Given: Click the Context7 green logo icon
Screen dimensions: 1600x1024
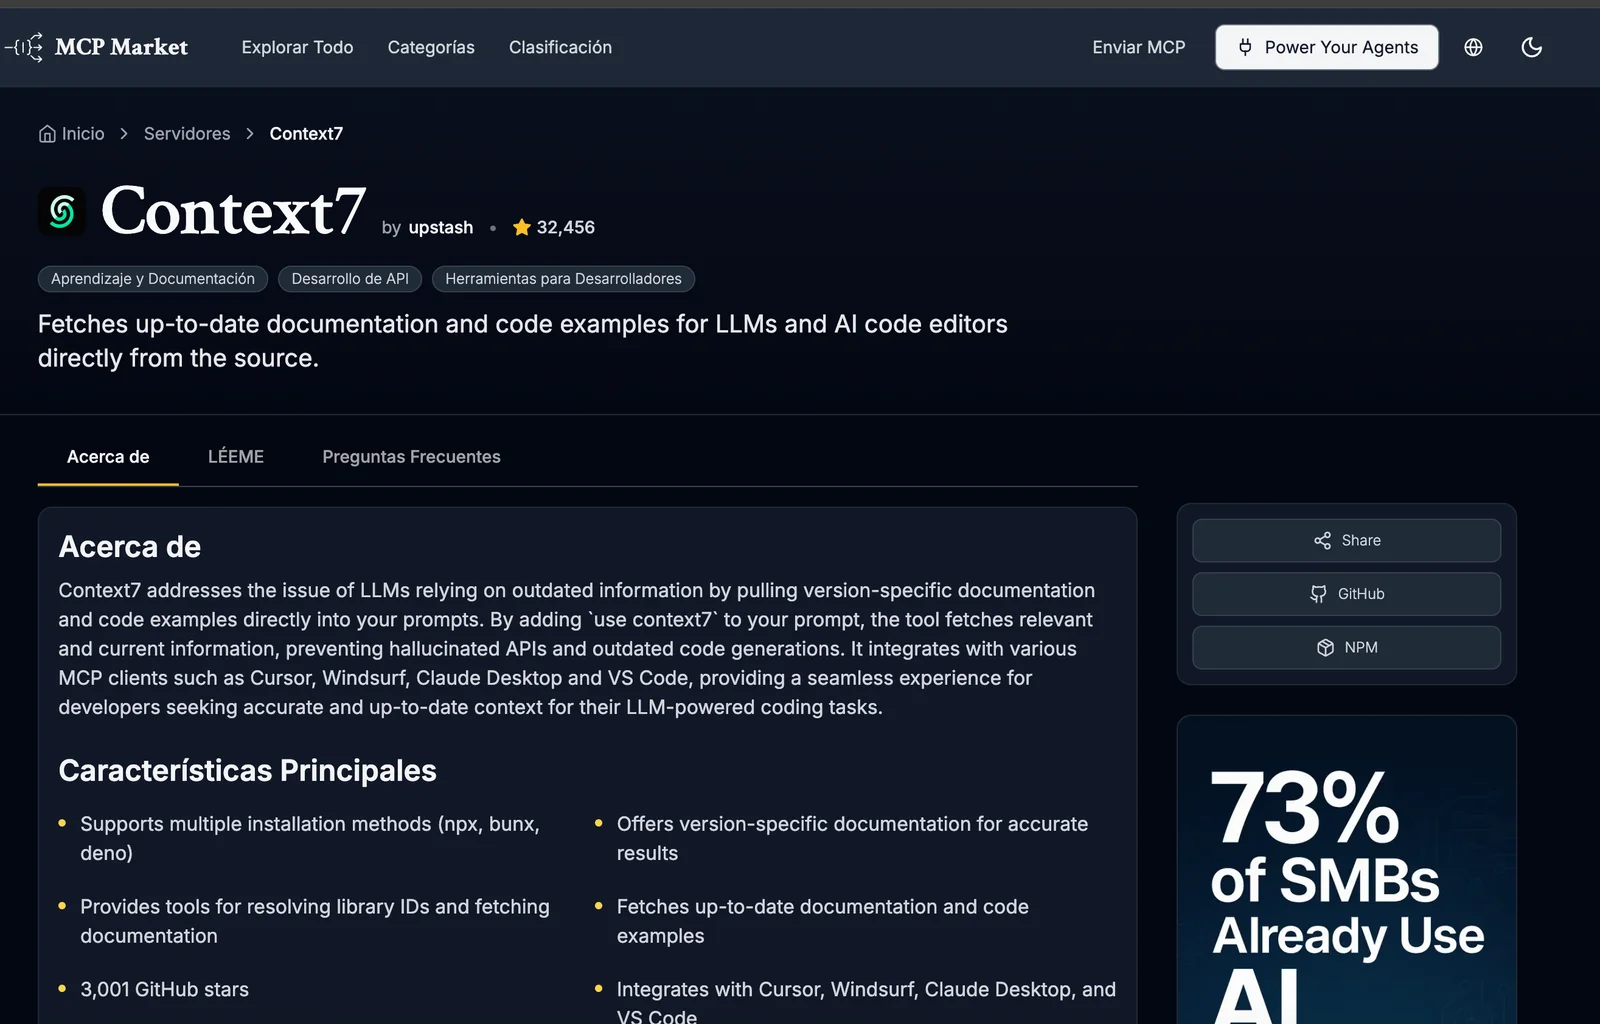Looking at the screenshot, I should click(x=62, y=212).
